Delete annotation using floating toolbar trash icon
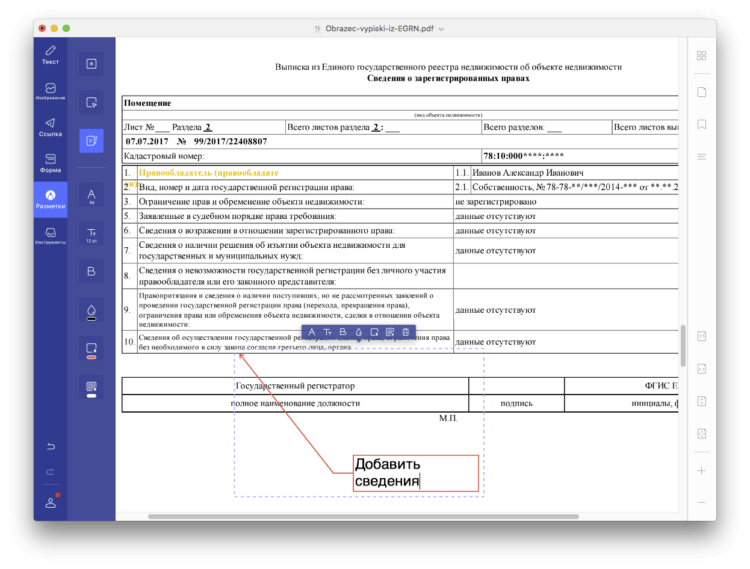This screenshot has height=569, width=750. coord(405,332)
